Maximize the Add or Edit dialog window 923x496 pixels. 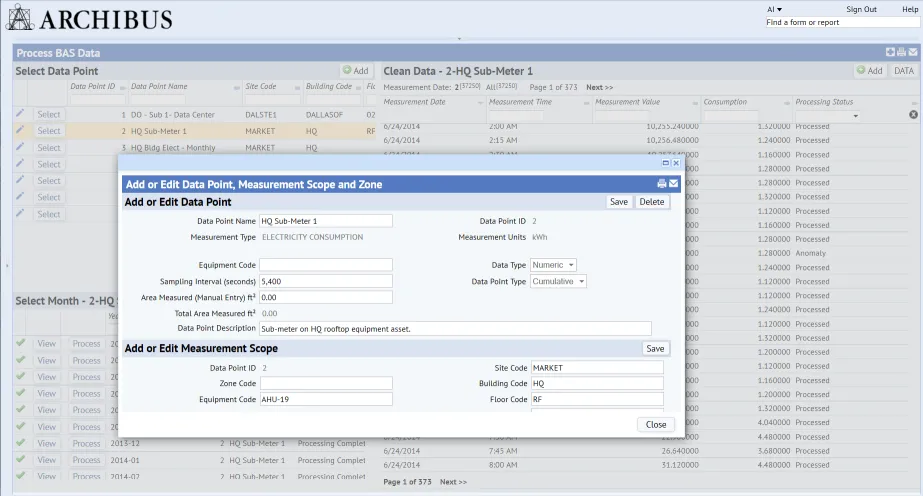click(666, 163)
